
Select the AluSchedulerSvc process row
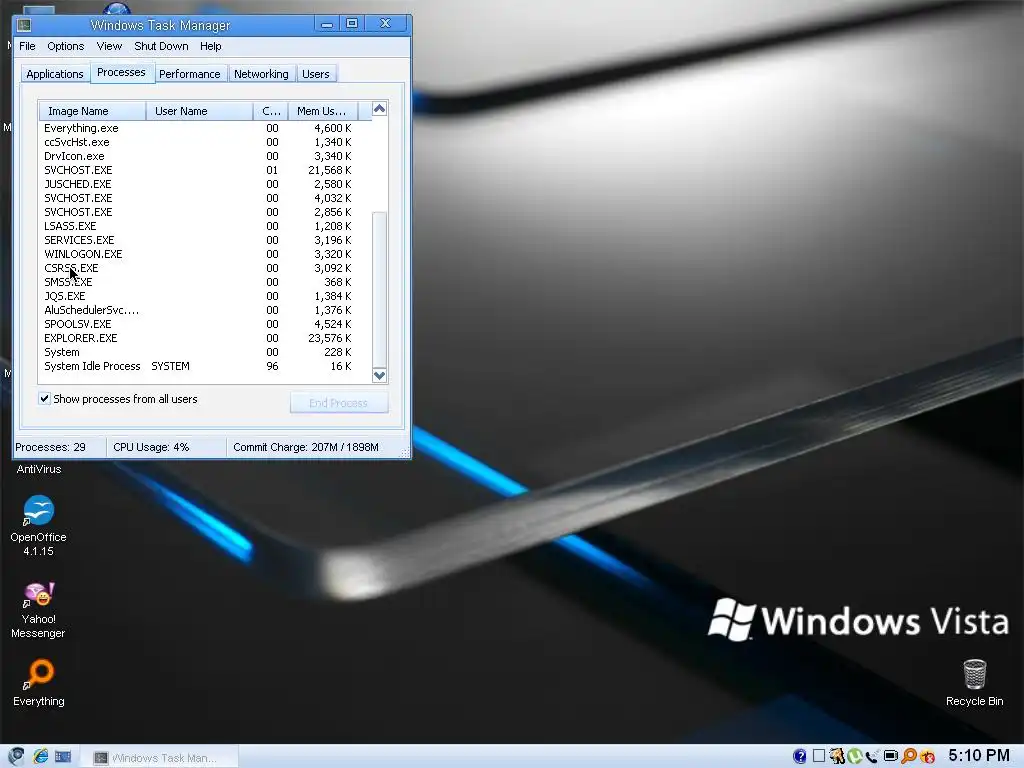coord(204,310)
